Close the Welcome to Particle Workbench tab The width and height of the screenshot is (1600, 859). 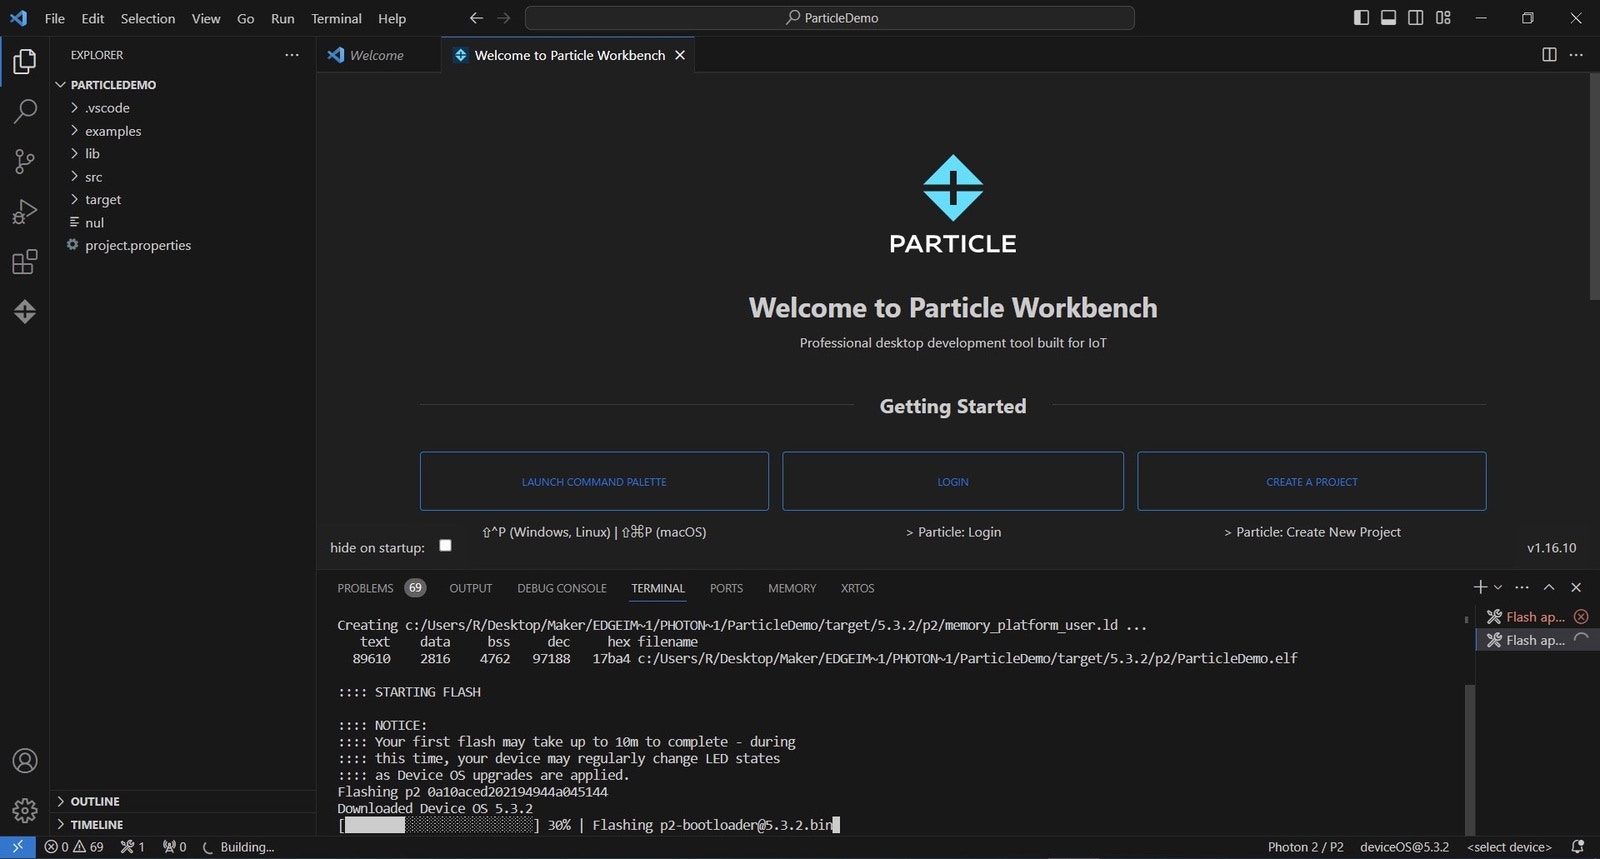[x=680, y=55]
